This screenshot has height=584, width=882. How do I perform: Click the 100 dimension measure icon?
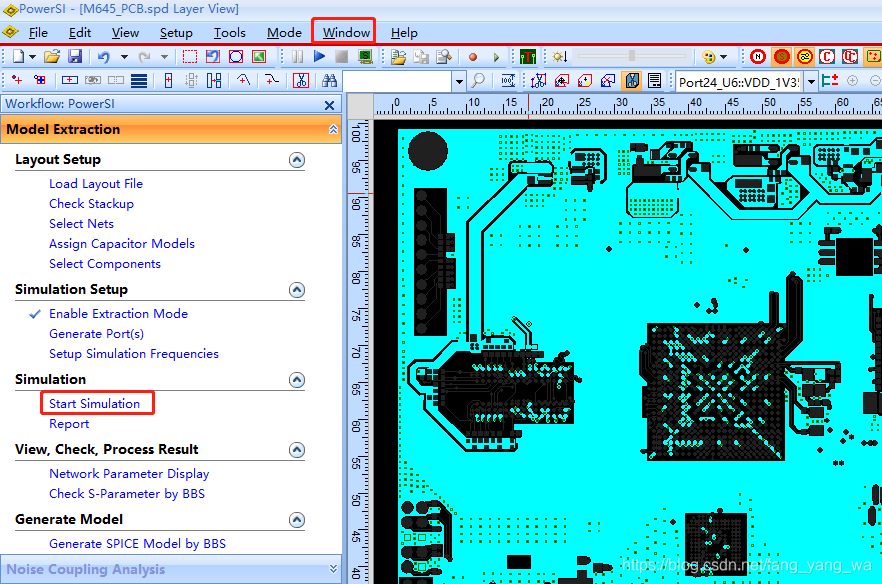click(507, 80)
